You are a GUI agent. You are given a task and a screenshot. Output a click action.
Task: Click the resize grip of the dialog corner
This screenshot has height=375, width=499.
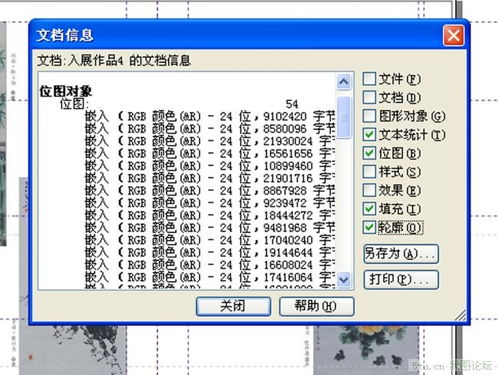pyautogui.click(x=460, y=315)
